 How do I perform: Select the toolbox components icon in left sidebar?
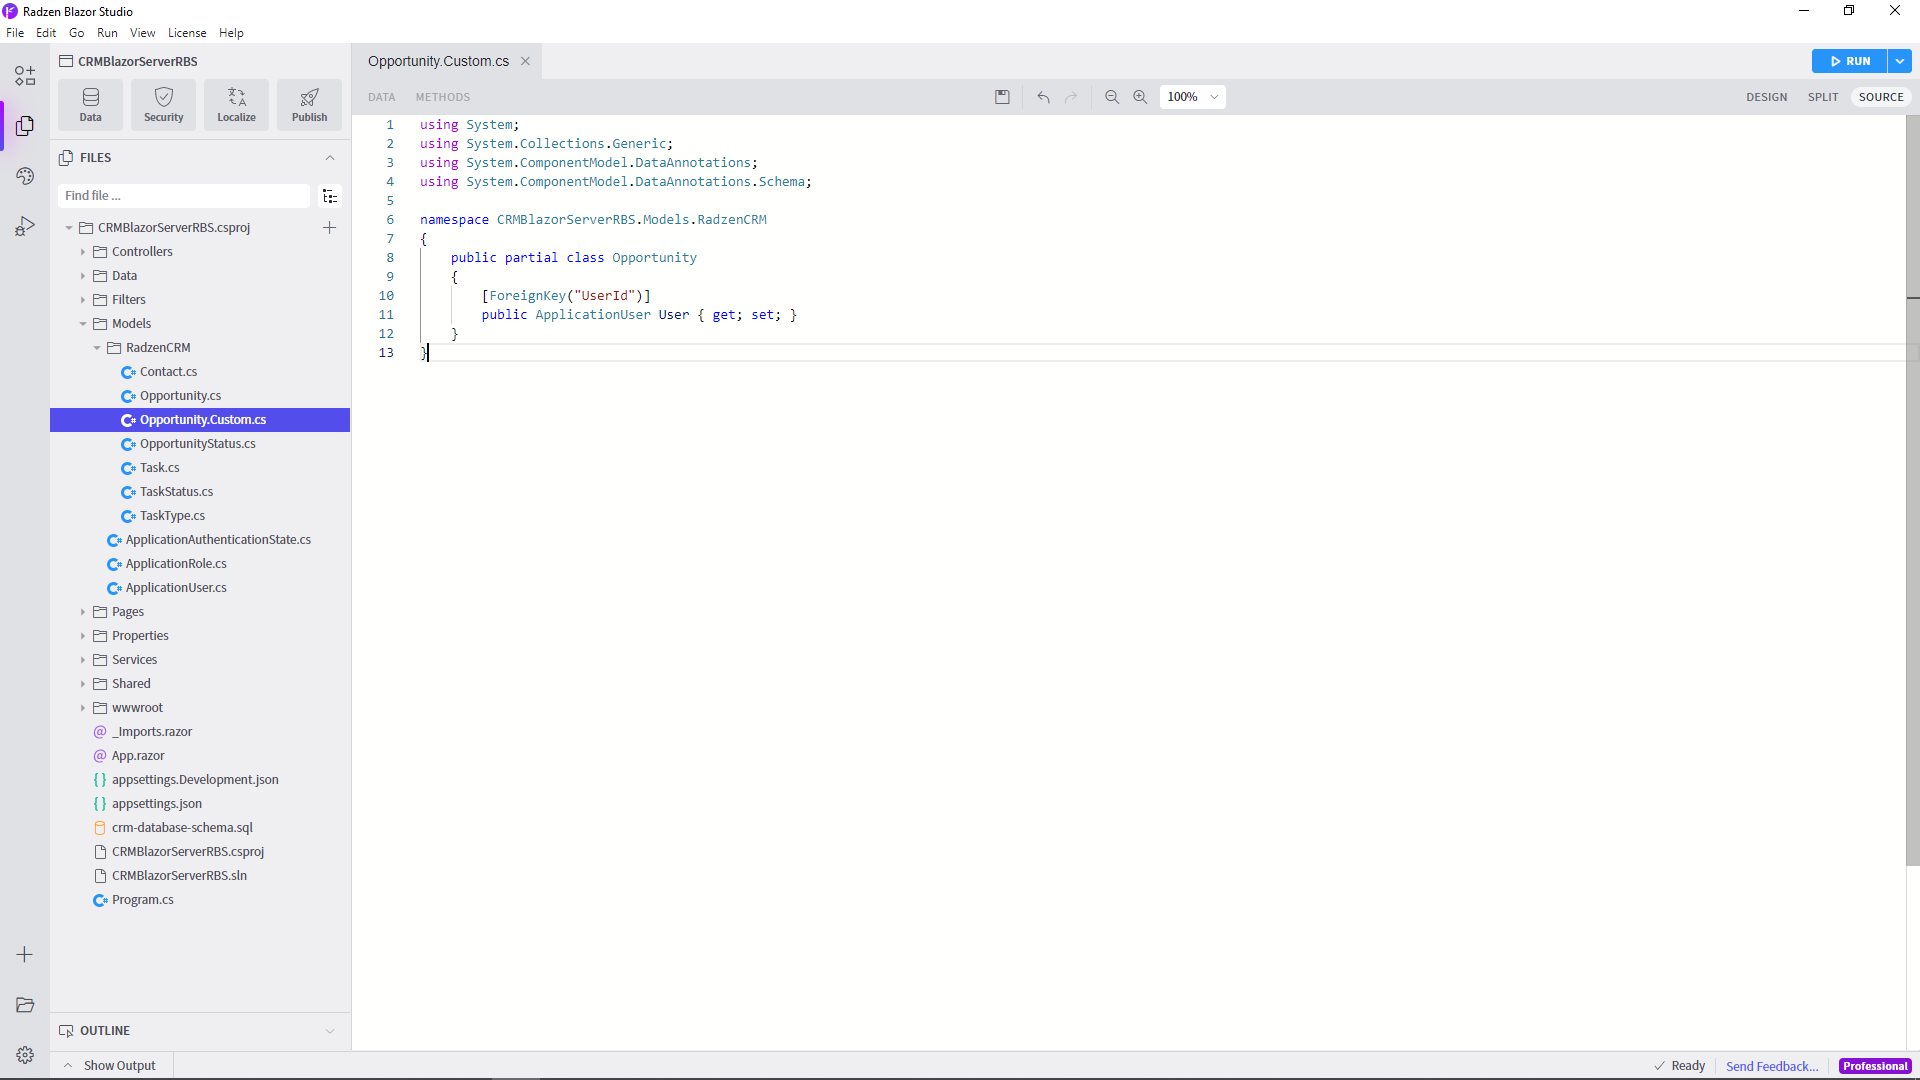pyautogui.click(x=25, y=76)
